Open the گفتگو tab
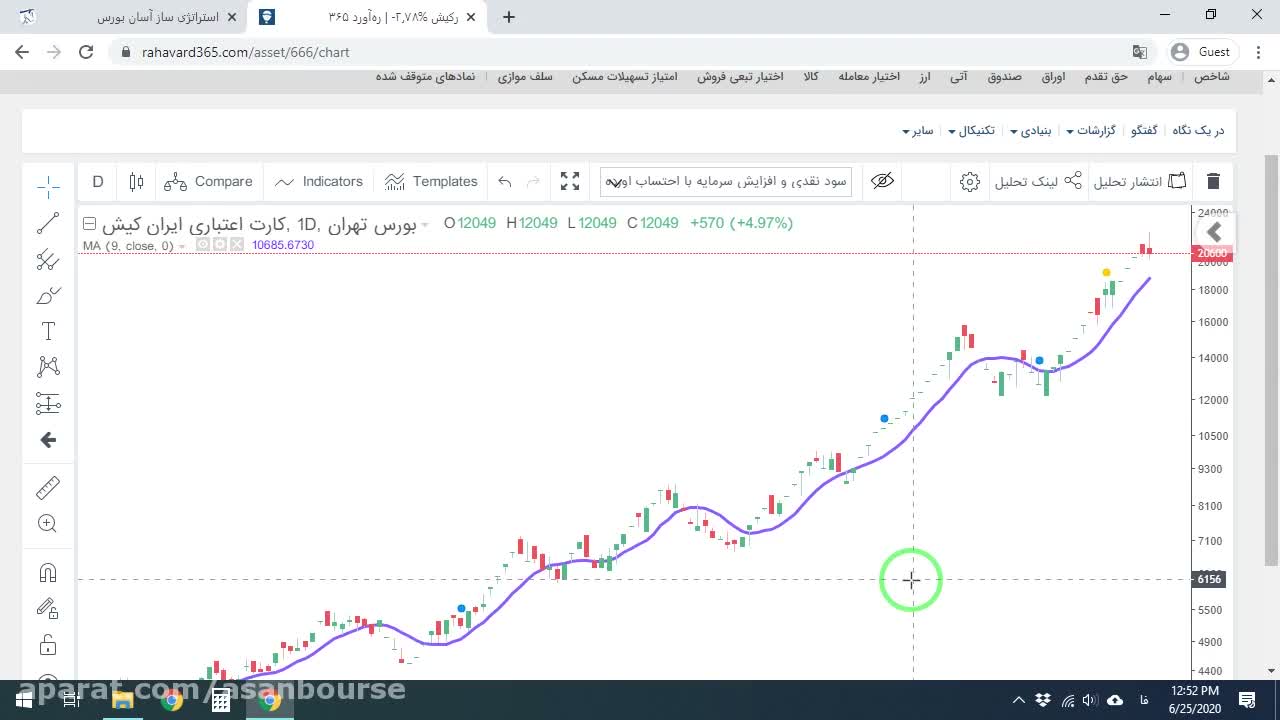The width and height of the screenshot is (1280, 720). [1144, 131]
